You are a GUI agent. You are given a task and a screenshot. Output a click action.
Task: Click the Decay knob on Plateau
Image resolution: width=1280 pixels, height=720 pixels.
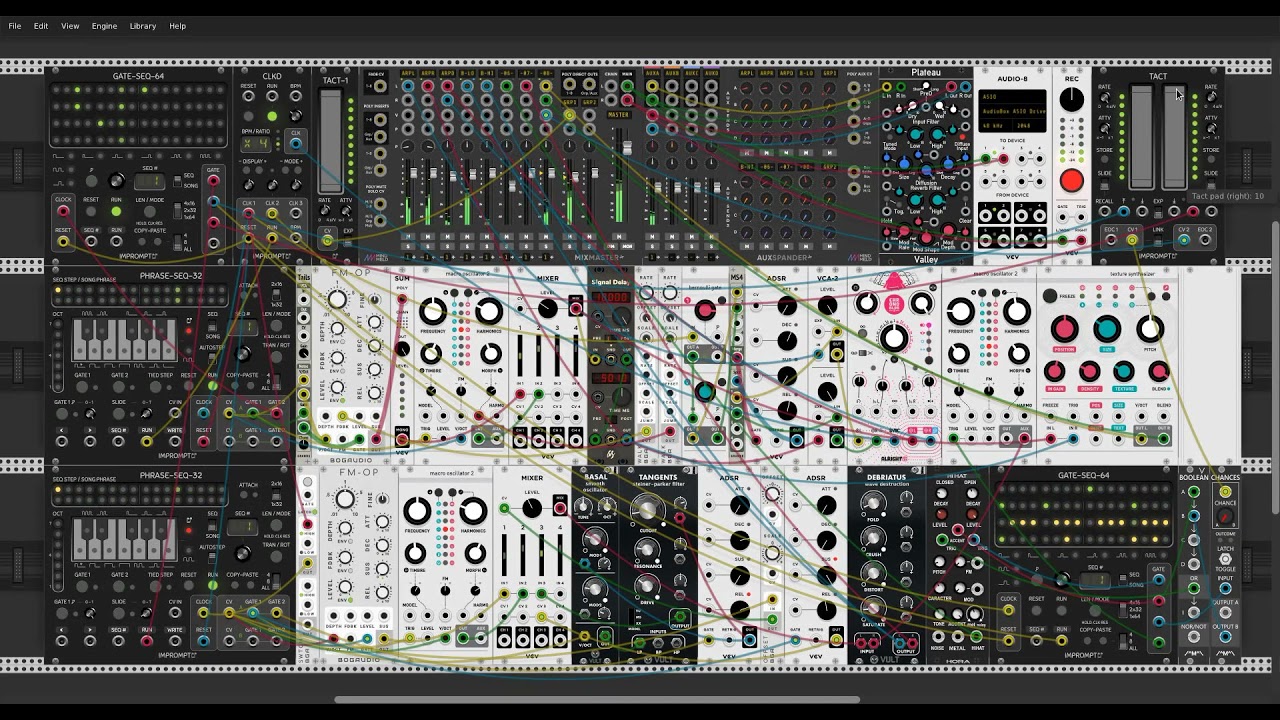tap(949, 163)
